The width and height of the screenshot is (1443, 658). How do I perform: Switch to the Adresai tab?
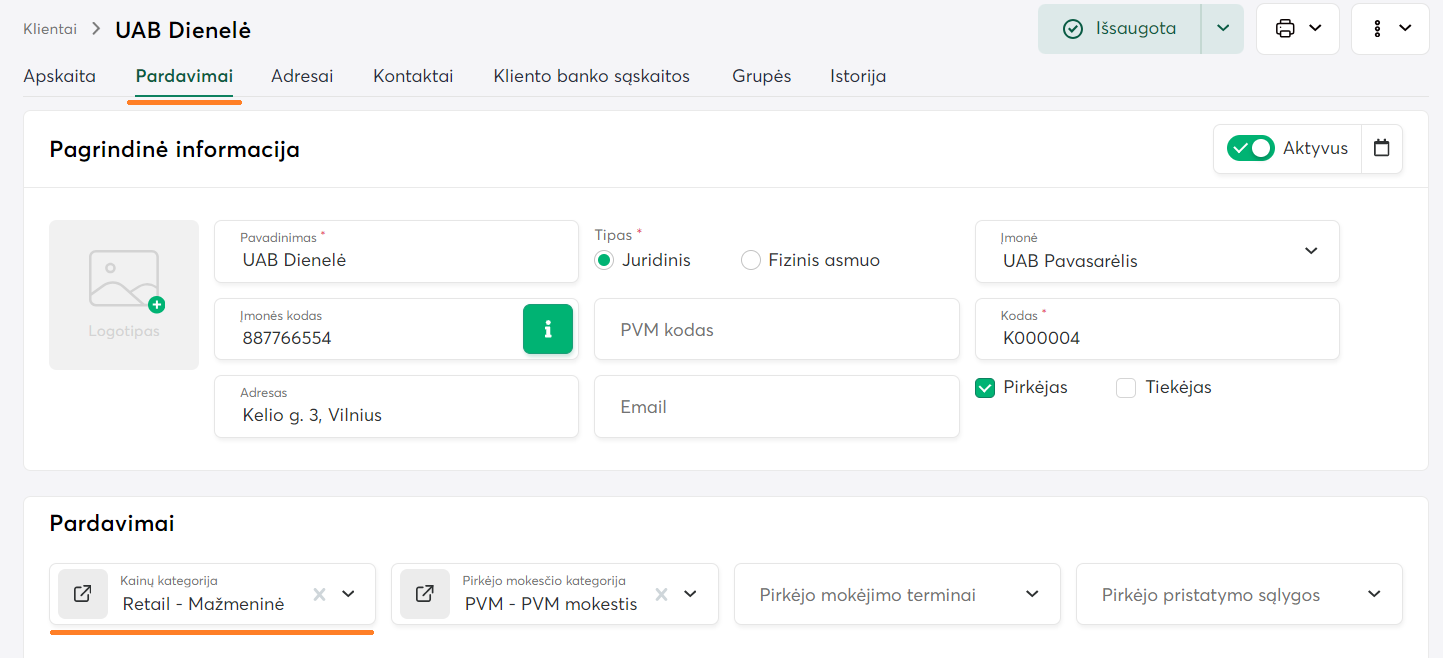[x=302, y=76]
